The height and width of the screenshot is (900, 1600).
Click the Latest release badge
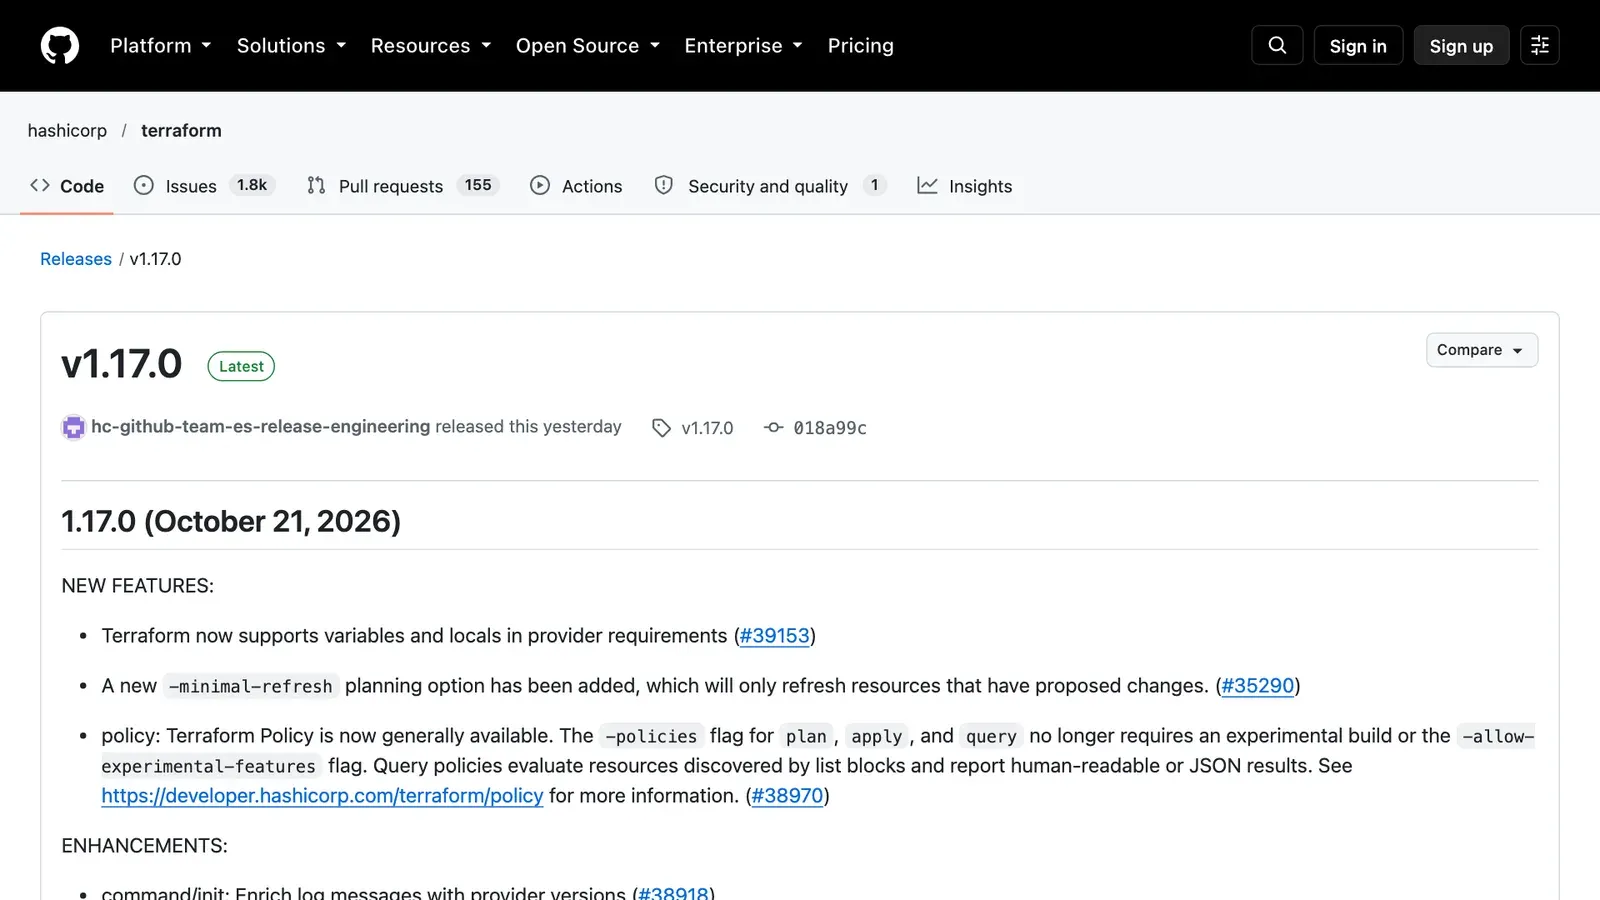tap(241, 367)
